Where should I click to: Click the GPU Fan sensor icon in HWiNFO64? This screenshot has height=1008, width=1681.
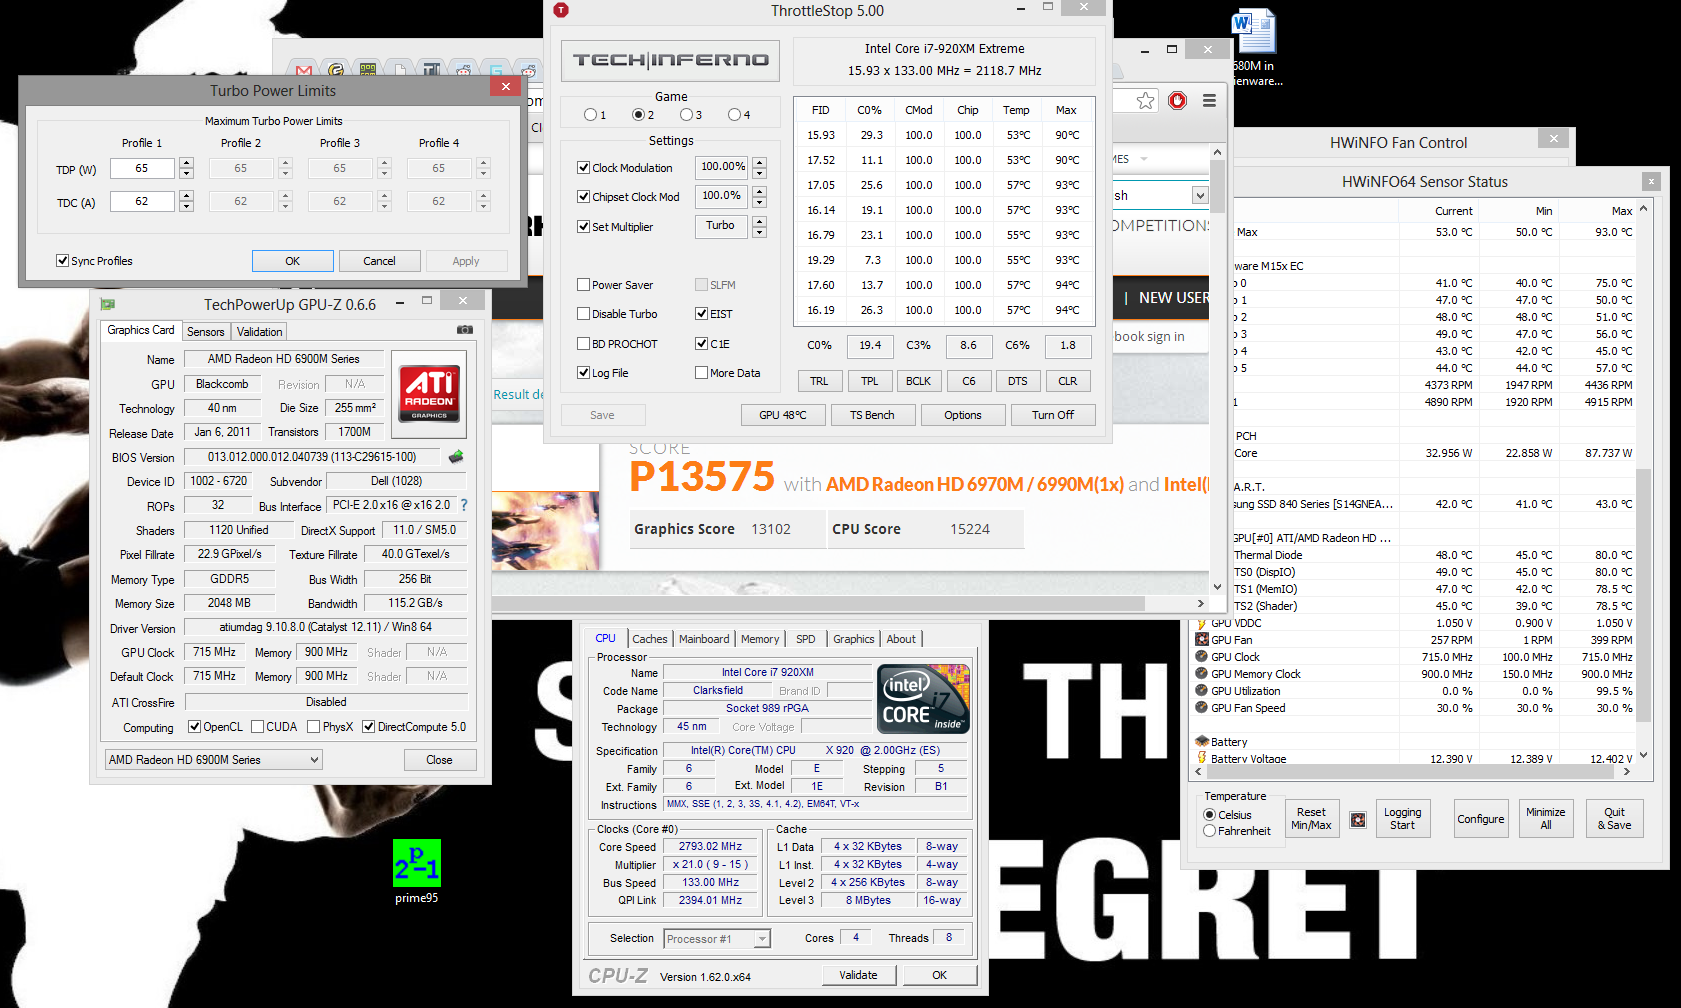[x=1202, y=640]
